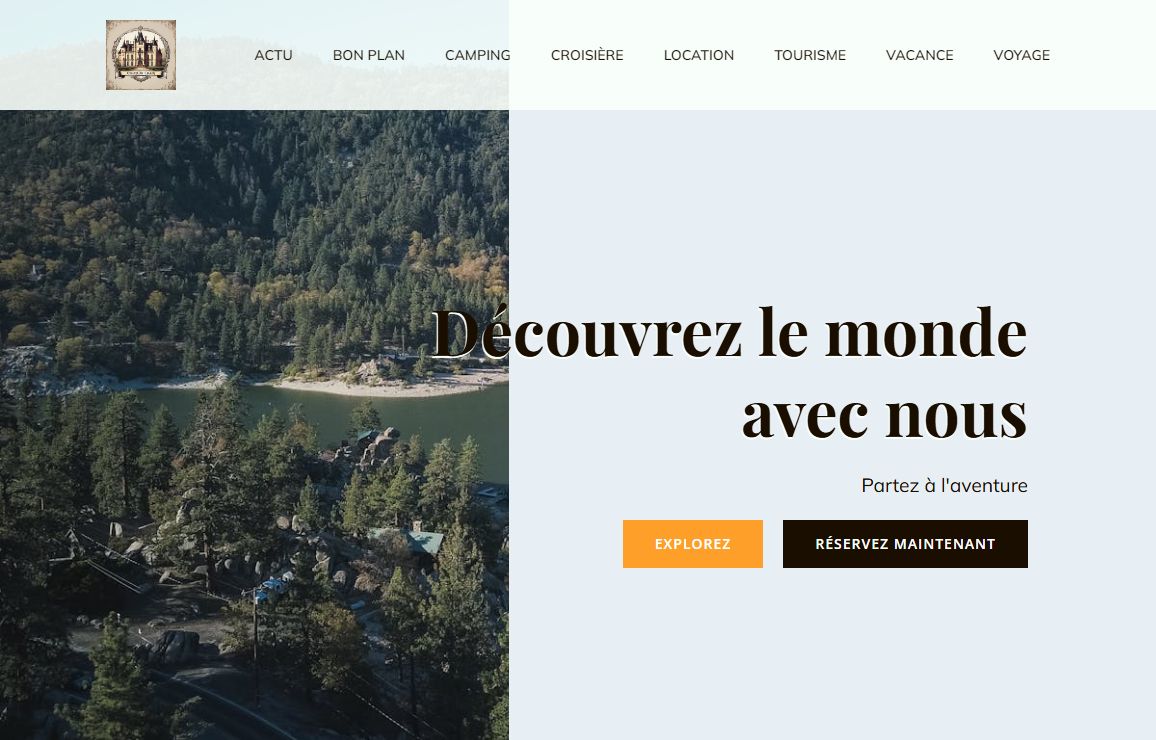Click the RÉSERVEZ MAINTENANT button
The image size is (1156, 740).
click(905, 544)
